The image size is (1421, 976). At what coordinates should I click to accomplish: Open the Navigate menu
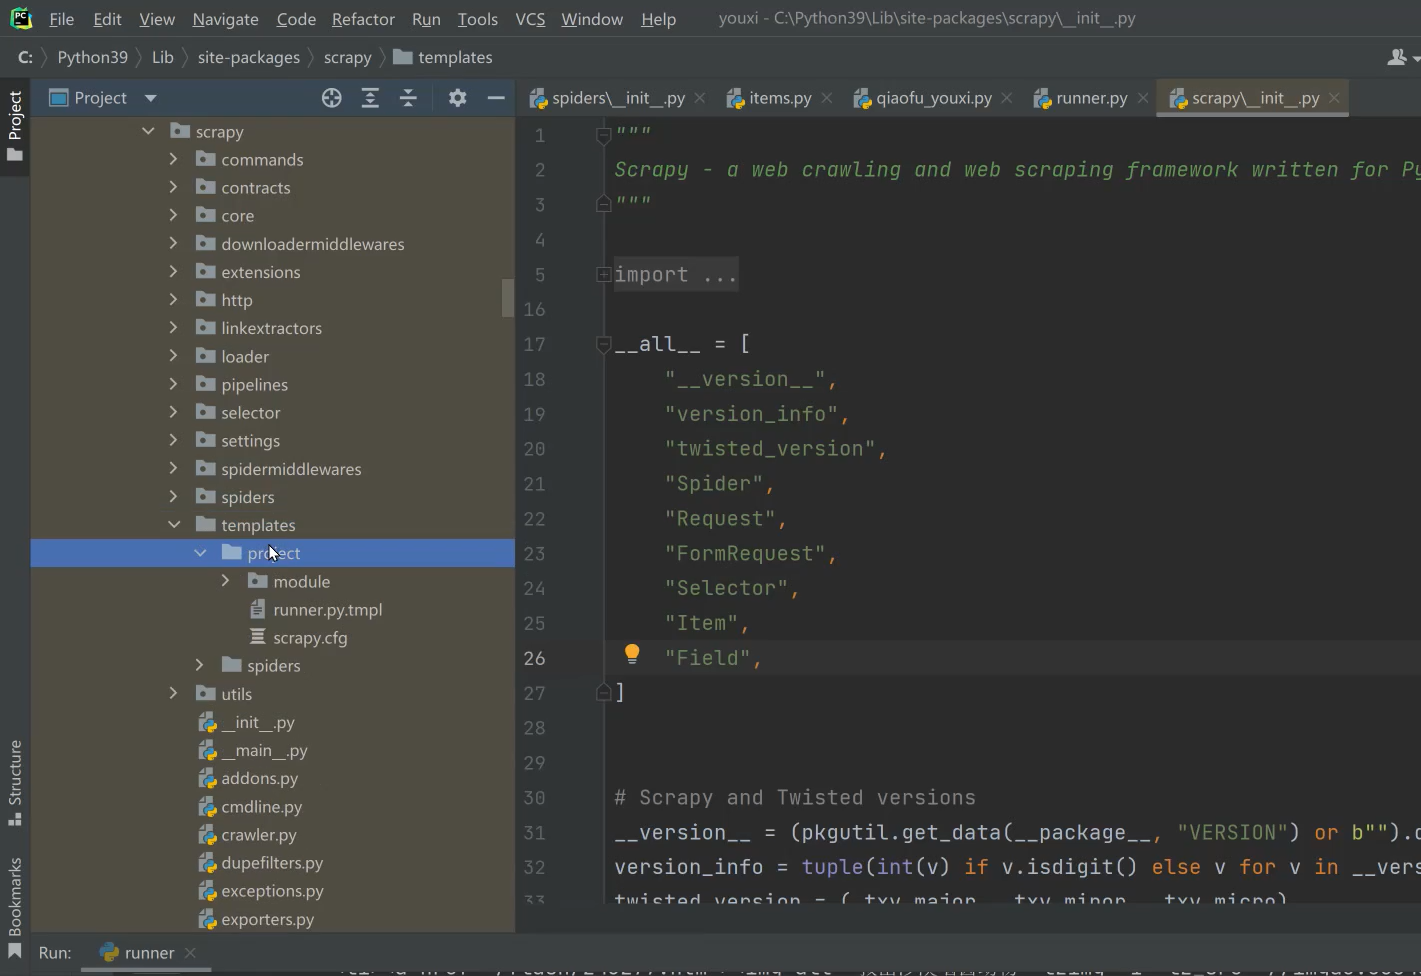pyautogui.click(x=225, y=19)
